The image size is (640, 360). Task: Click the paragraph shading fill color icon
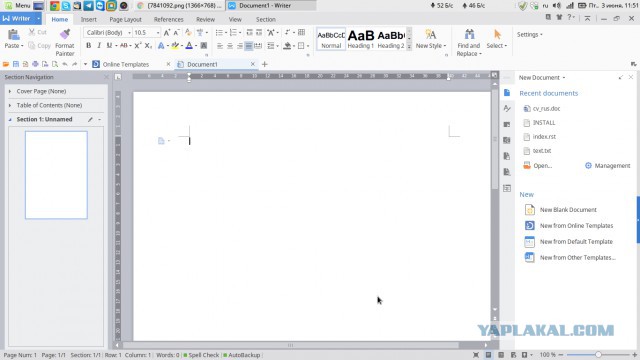pos(287,46)
